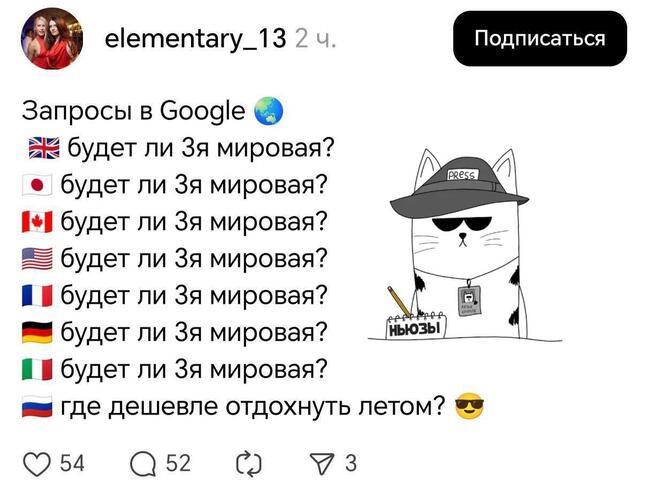The width and height of the screenshot is (655, 490).
Task: Click the Russia flag emoji
Action: click(x=37, y=406)
